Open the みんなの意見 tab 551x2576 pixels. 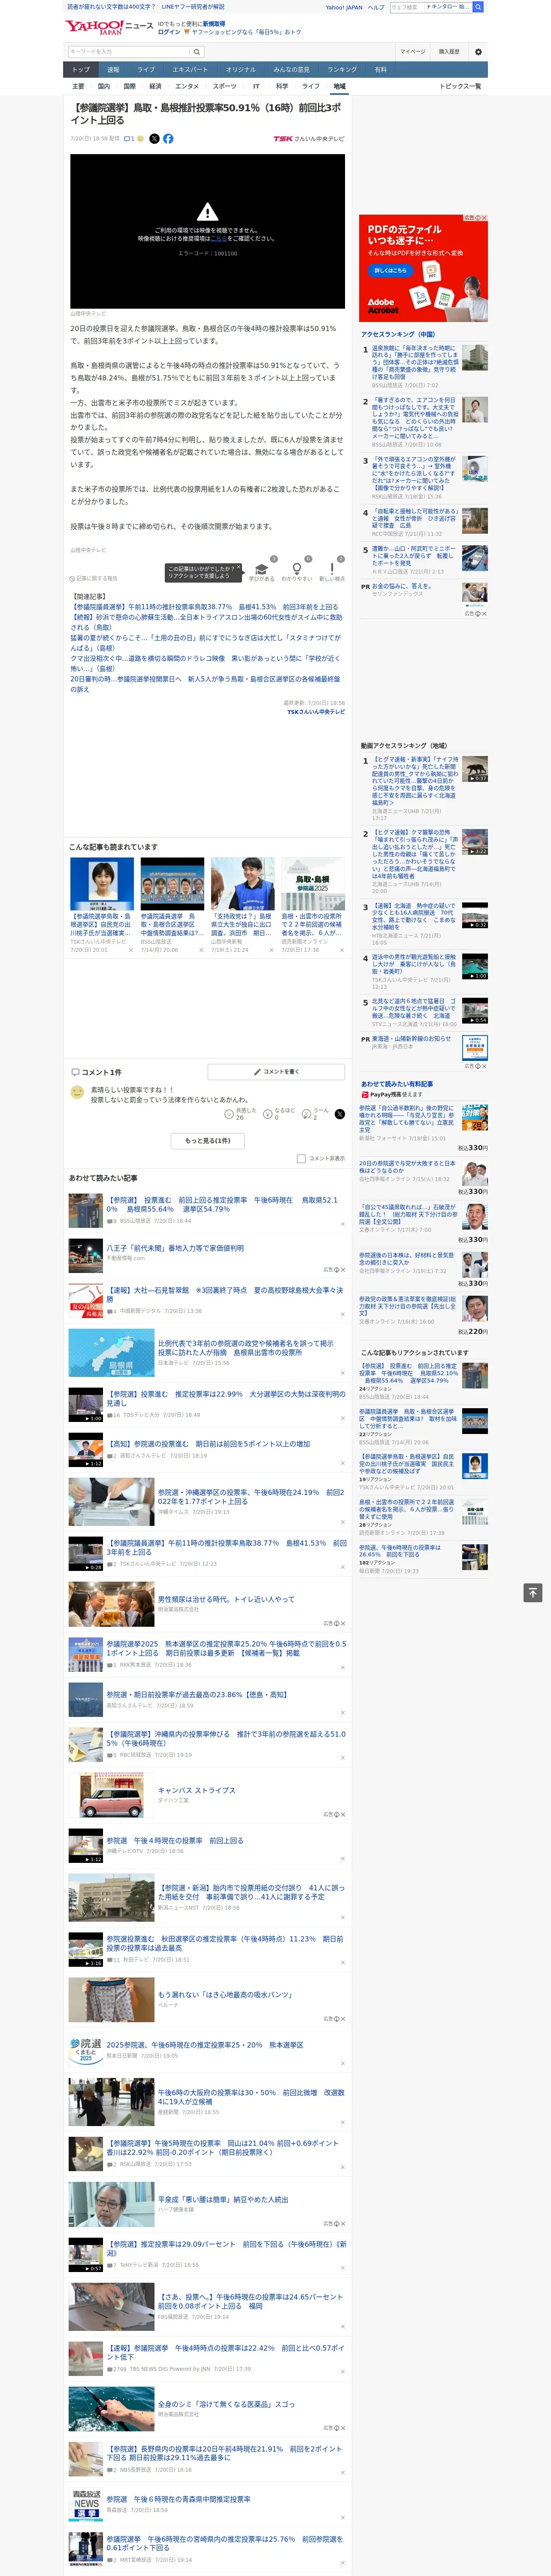[291, 70]
